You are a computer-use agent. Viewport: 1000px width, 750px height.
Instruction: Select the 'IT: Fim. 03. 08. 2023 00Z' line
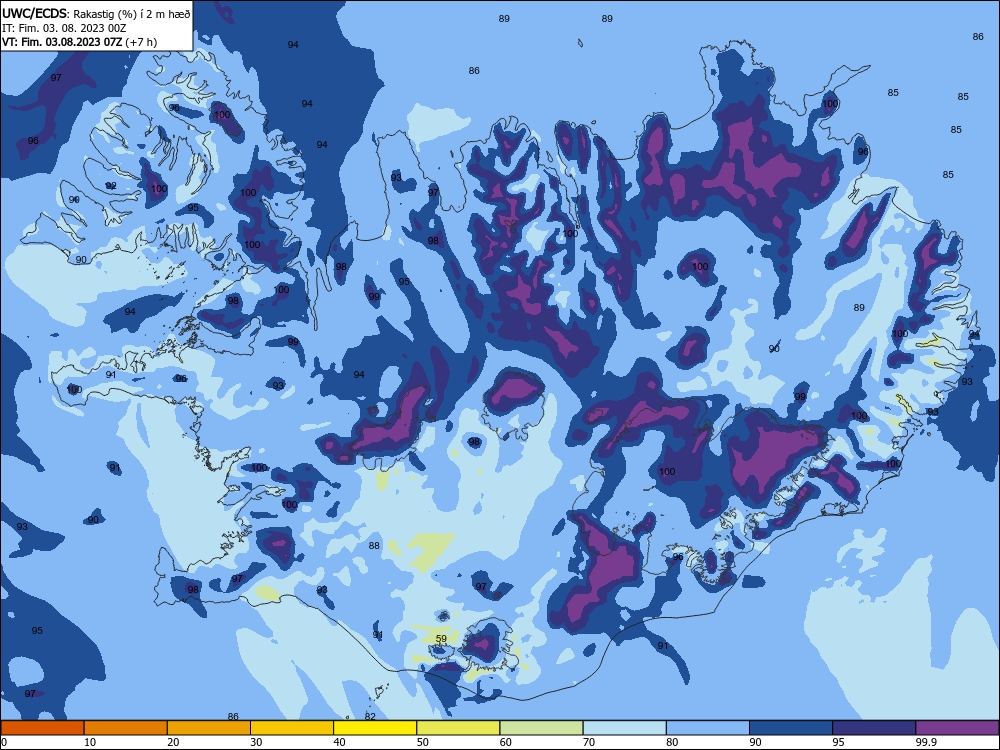tap(64, 28)
